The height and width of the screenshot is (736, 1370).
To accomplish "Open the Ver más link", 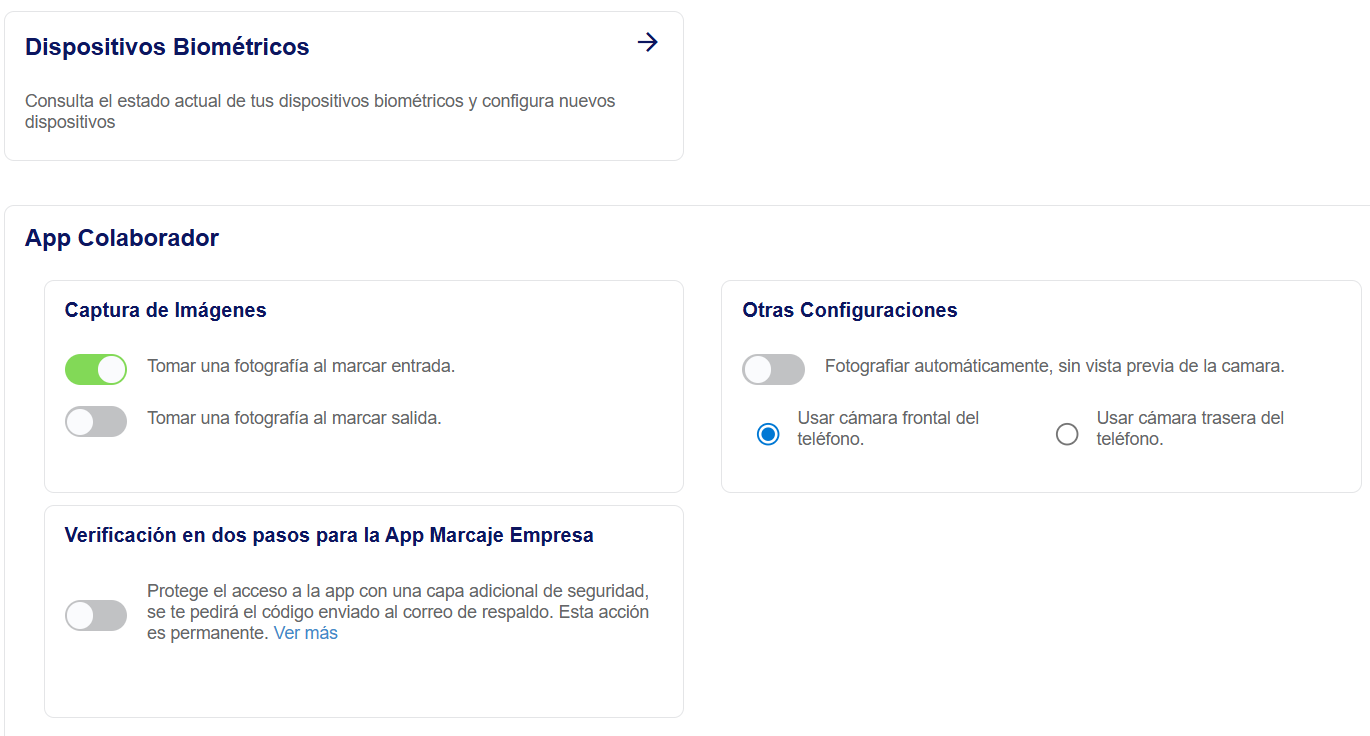I will [x=306, y=633].
